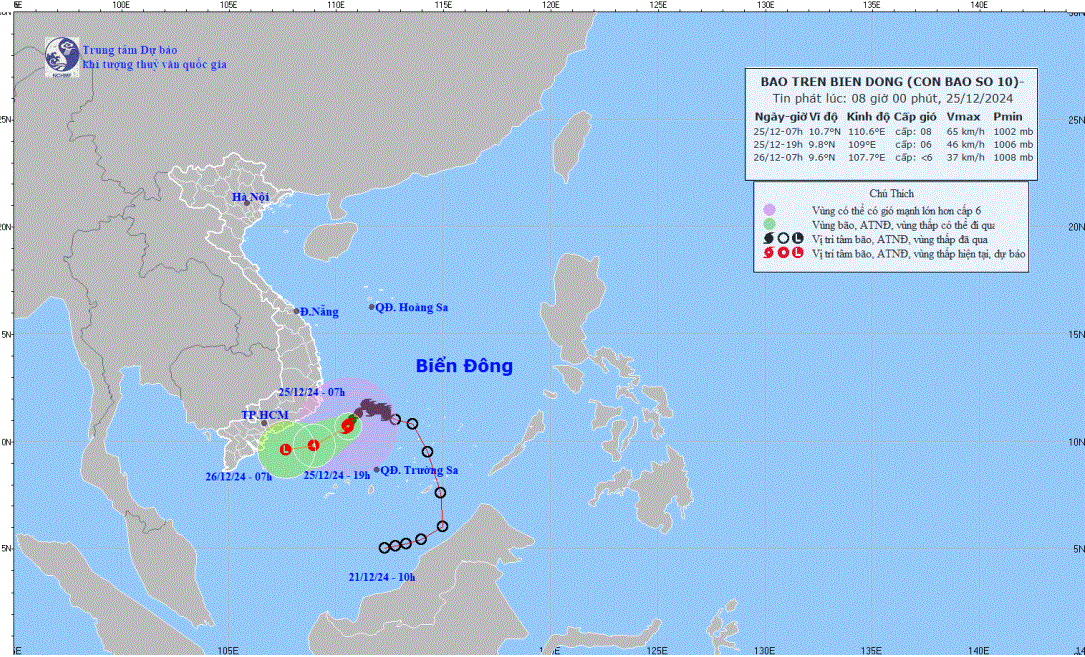Image resolution: width=1085 pixels, height=657 pixels.
Task: Click the national hydro-meteorological center logo
Action: click(x=62, y=56)
